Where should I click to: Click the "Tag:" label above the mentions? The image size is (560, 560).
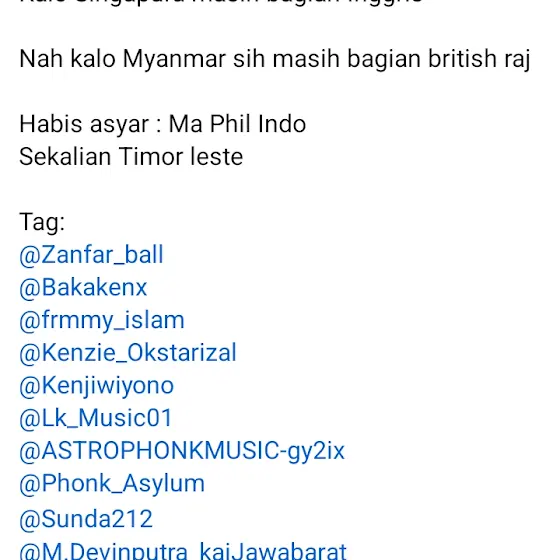point(42,222)
